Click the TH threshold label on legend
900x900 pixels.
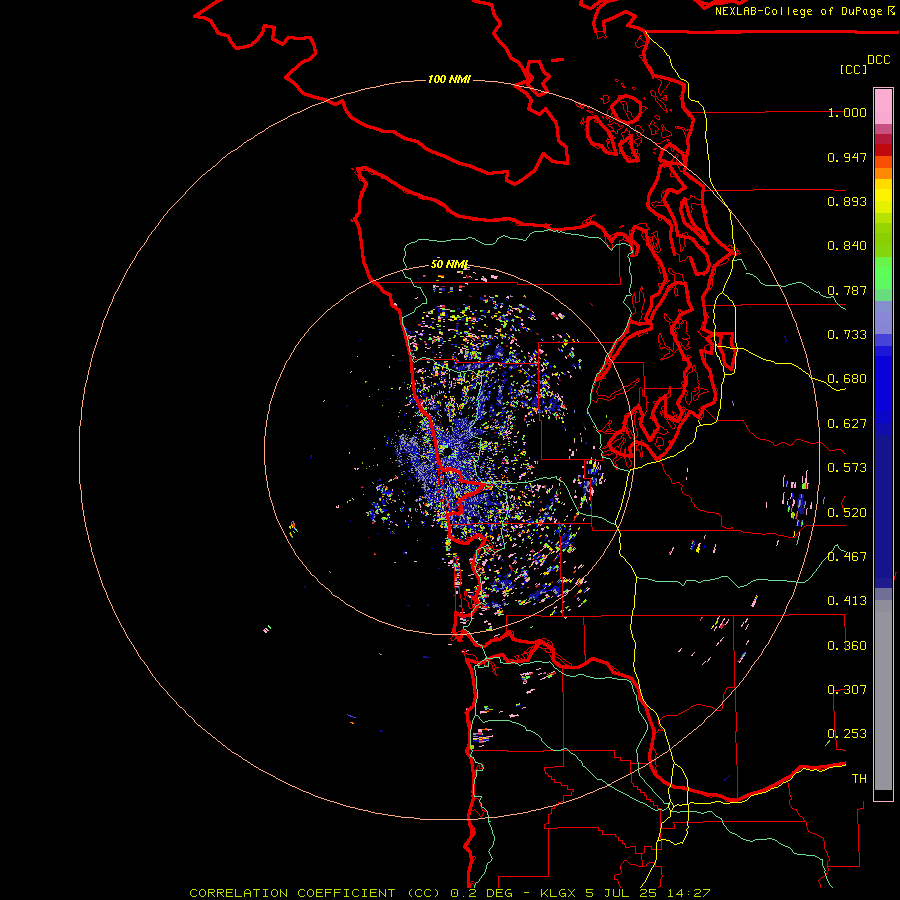coord(859,779)
